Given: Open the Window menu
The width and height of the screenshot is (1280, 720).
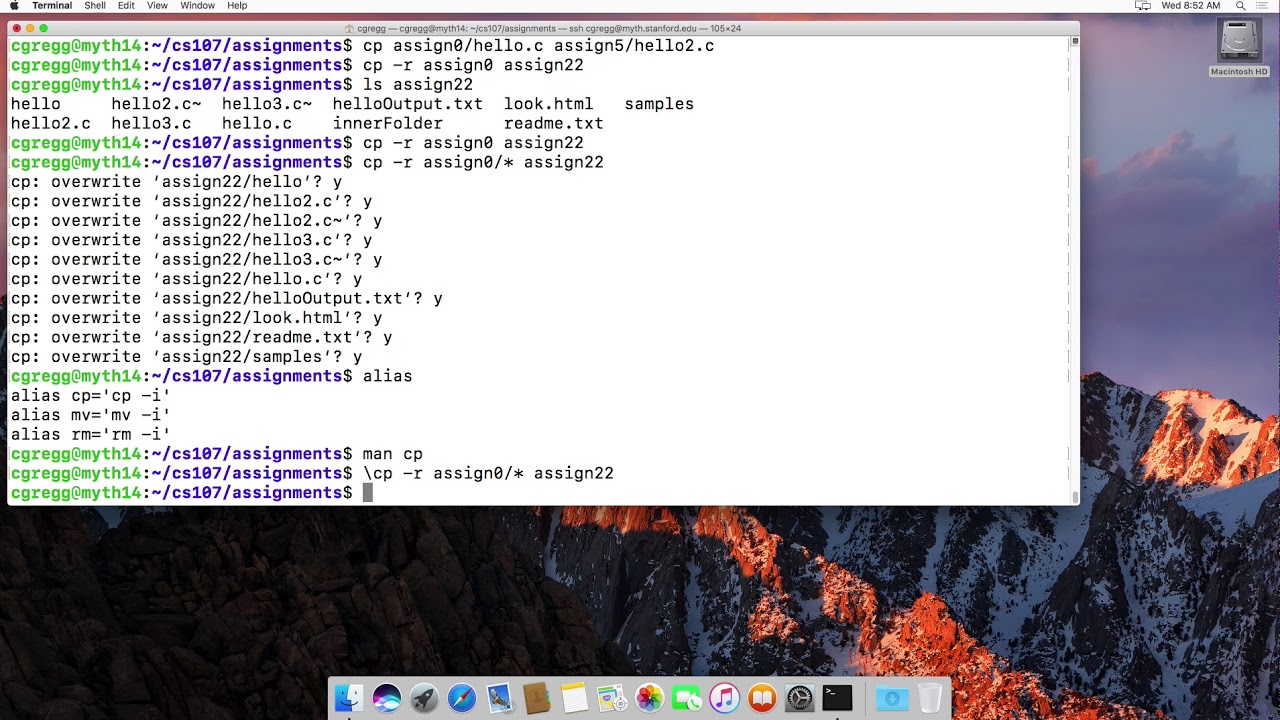Looking at the screenshot, I should tap(198, 6).
